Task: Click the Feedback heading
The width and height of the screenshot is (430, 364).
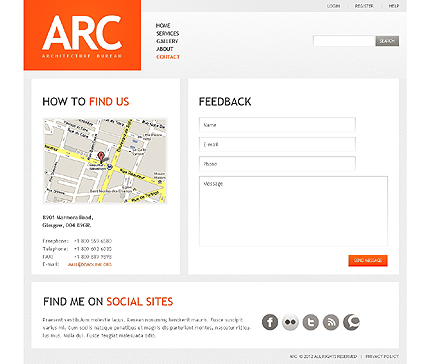Action: (225, 102)
